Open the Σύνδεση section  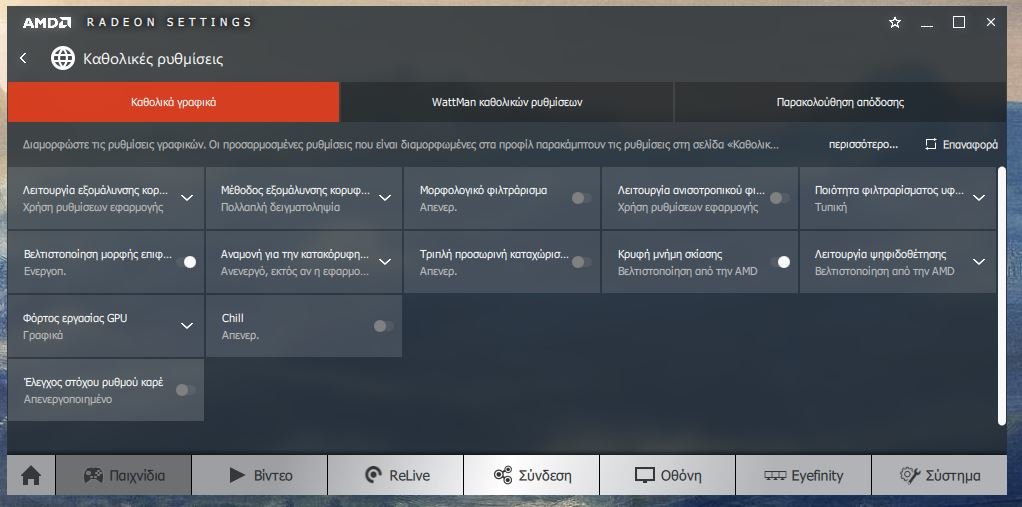(x=531, y=476)
